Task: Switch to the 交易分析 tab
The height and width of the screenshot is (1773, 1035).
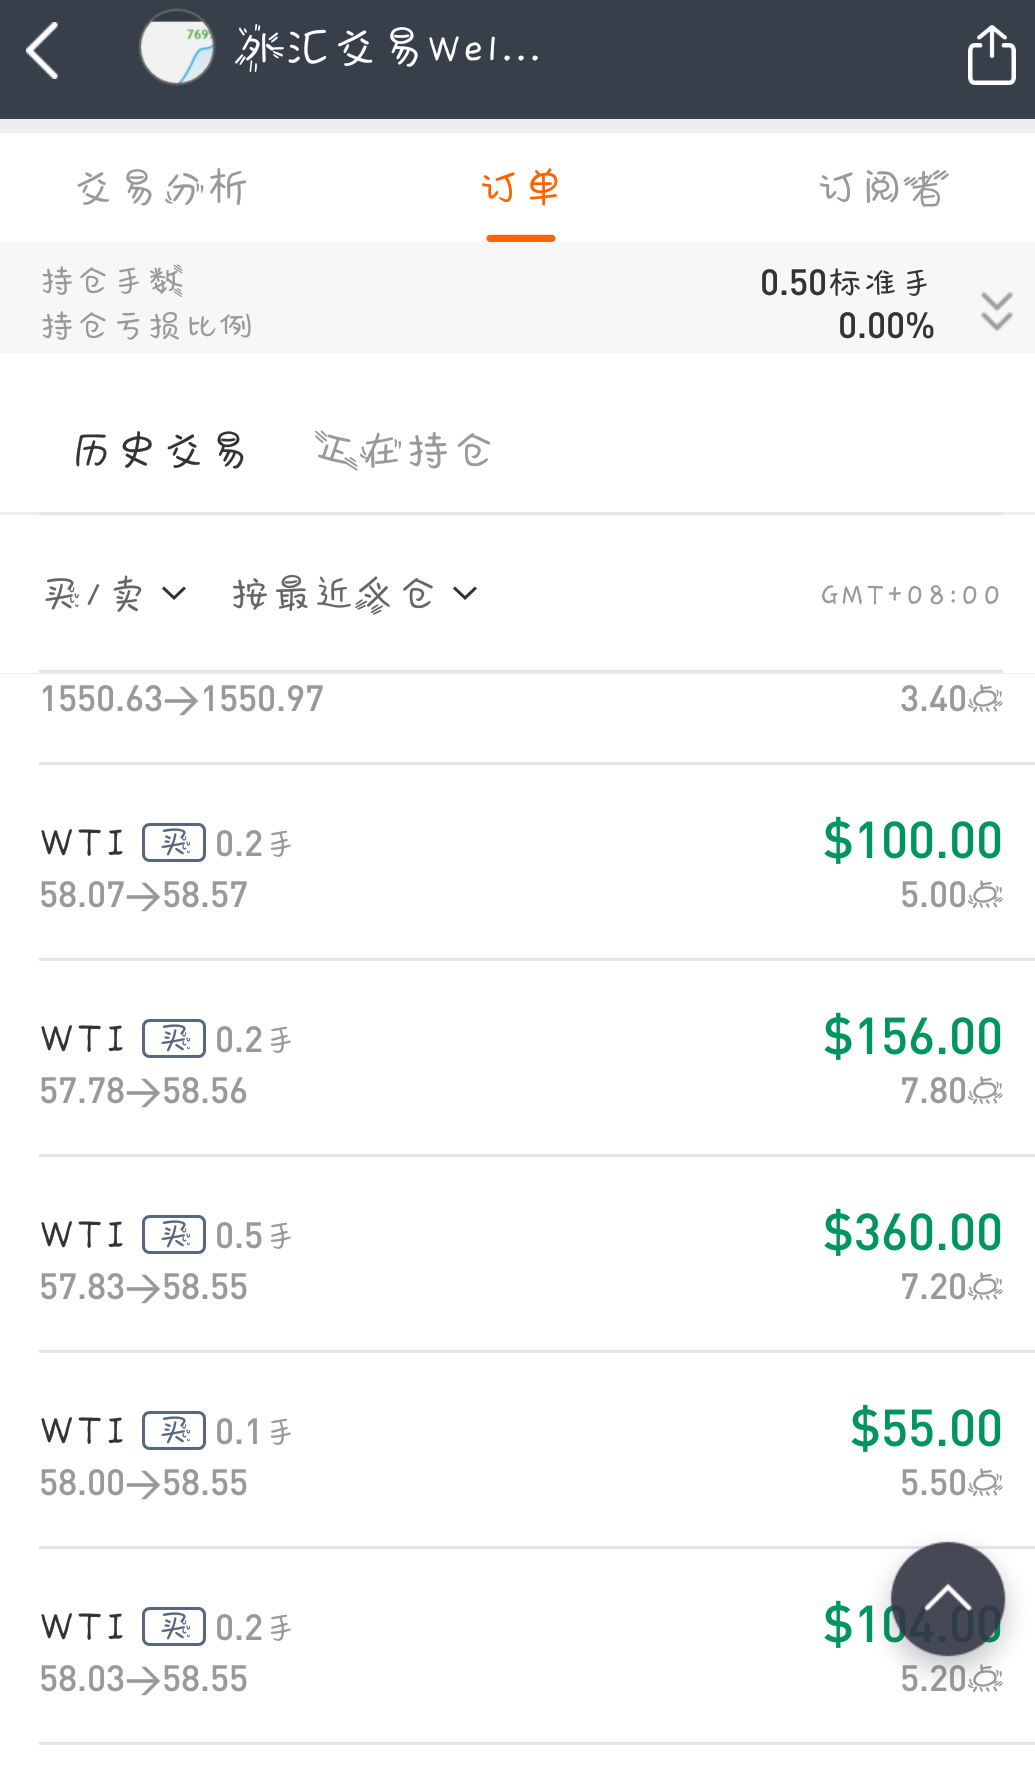Action: pyautogui.click(x=162, y=188)
